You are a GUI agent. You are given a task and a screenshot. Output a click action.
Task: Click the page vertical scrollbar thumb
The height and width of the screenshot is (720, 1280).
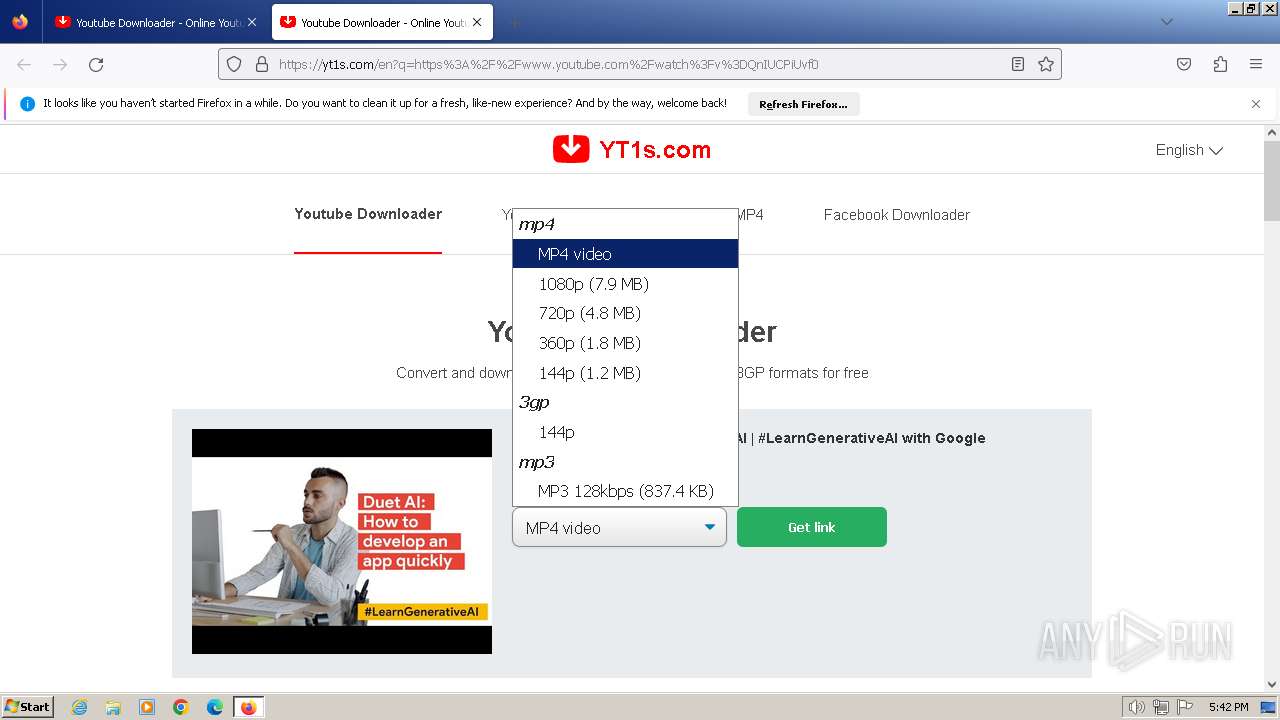[x=1272, y=182]
